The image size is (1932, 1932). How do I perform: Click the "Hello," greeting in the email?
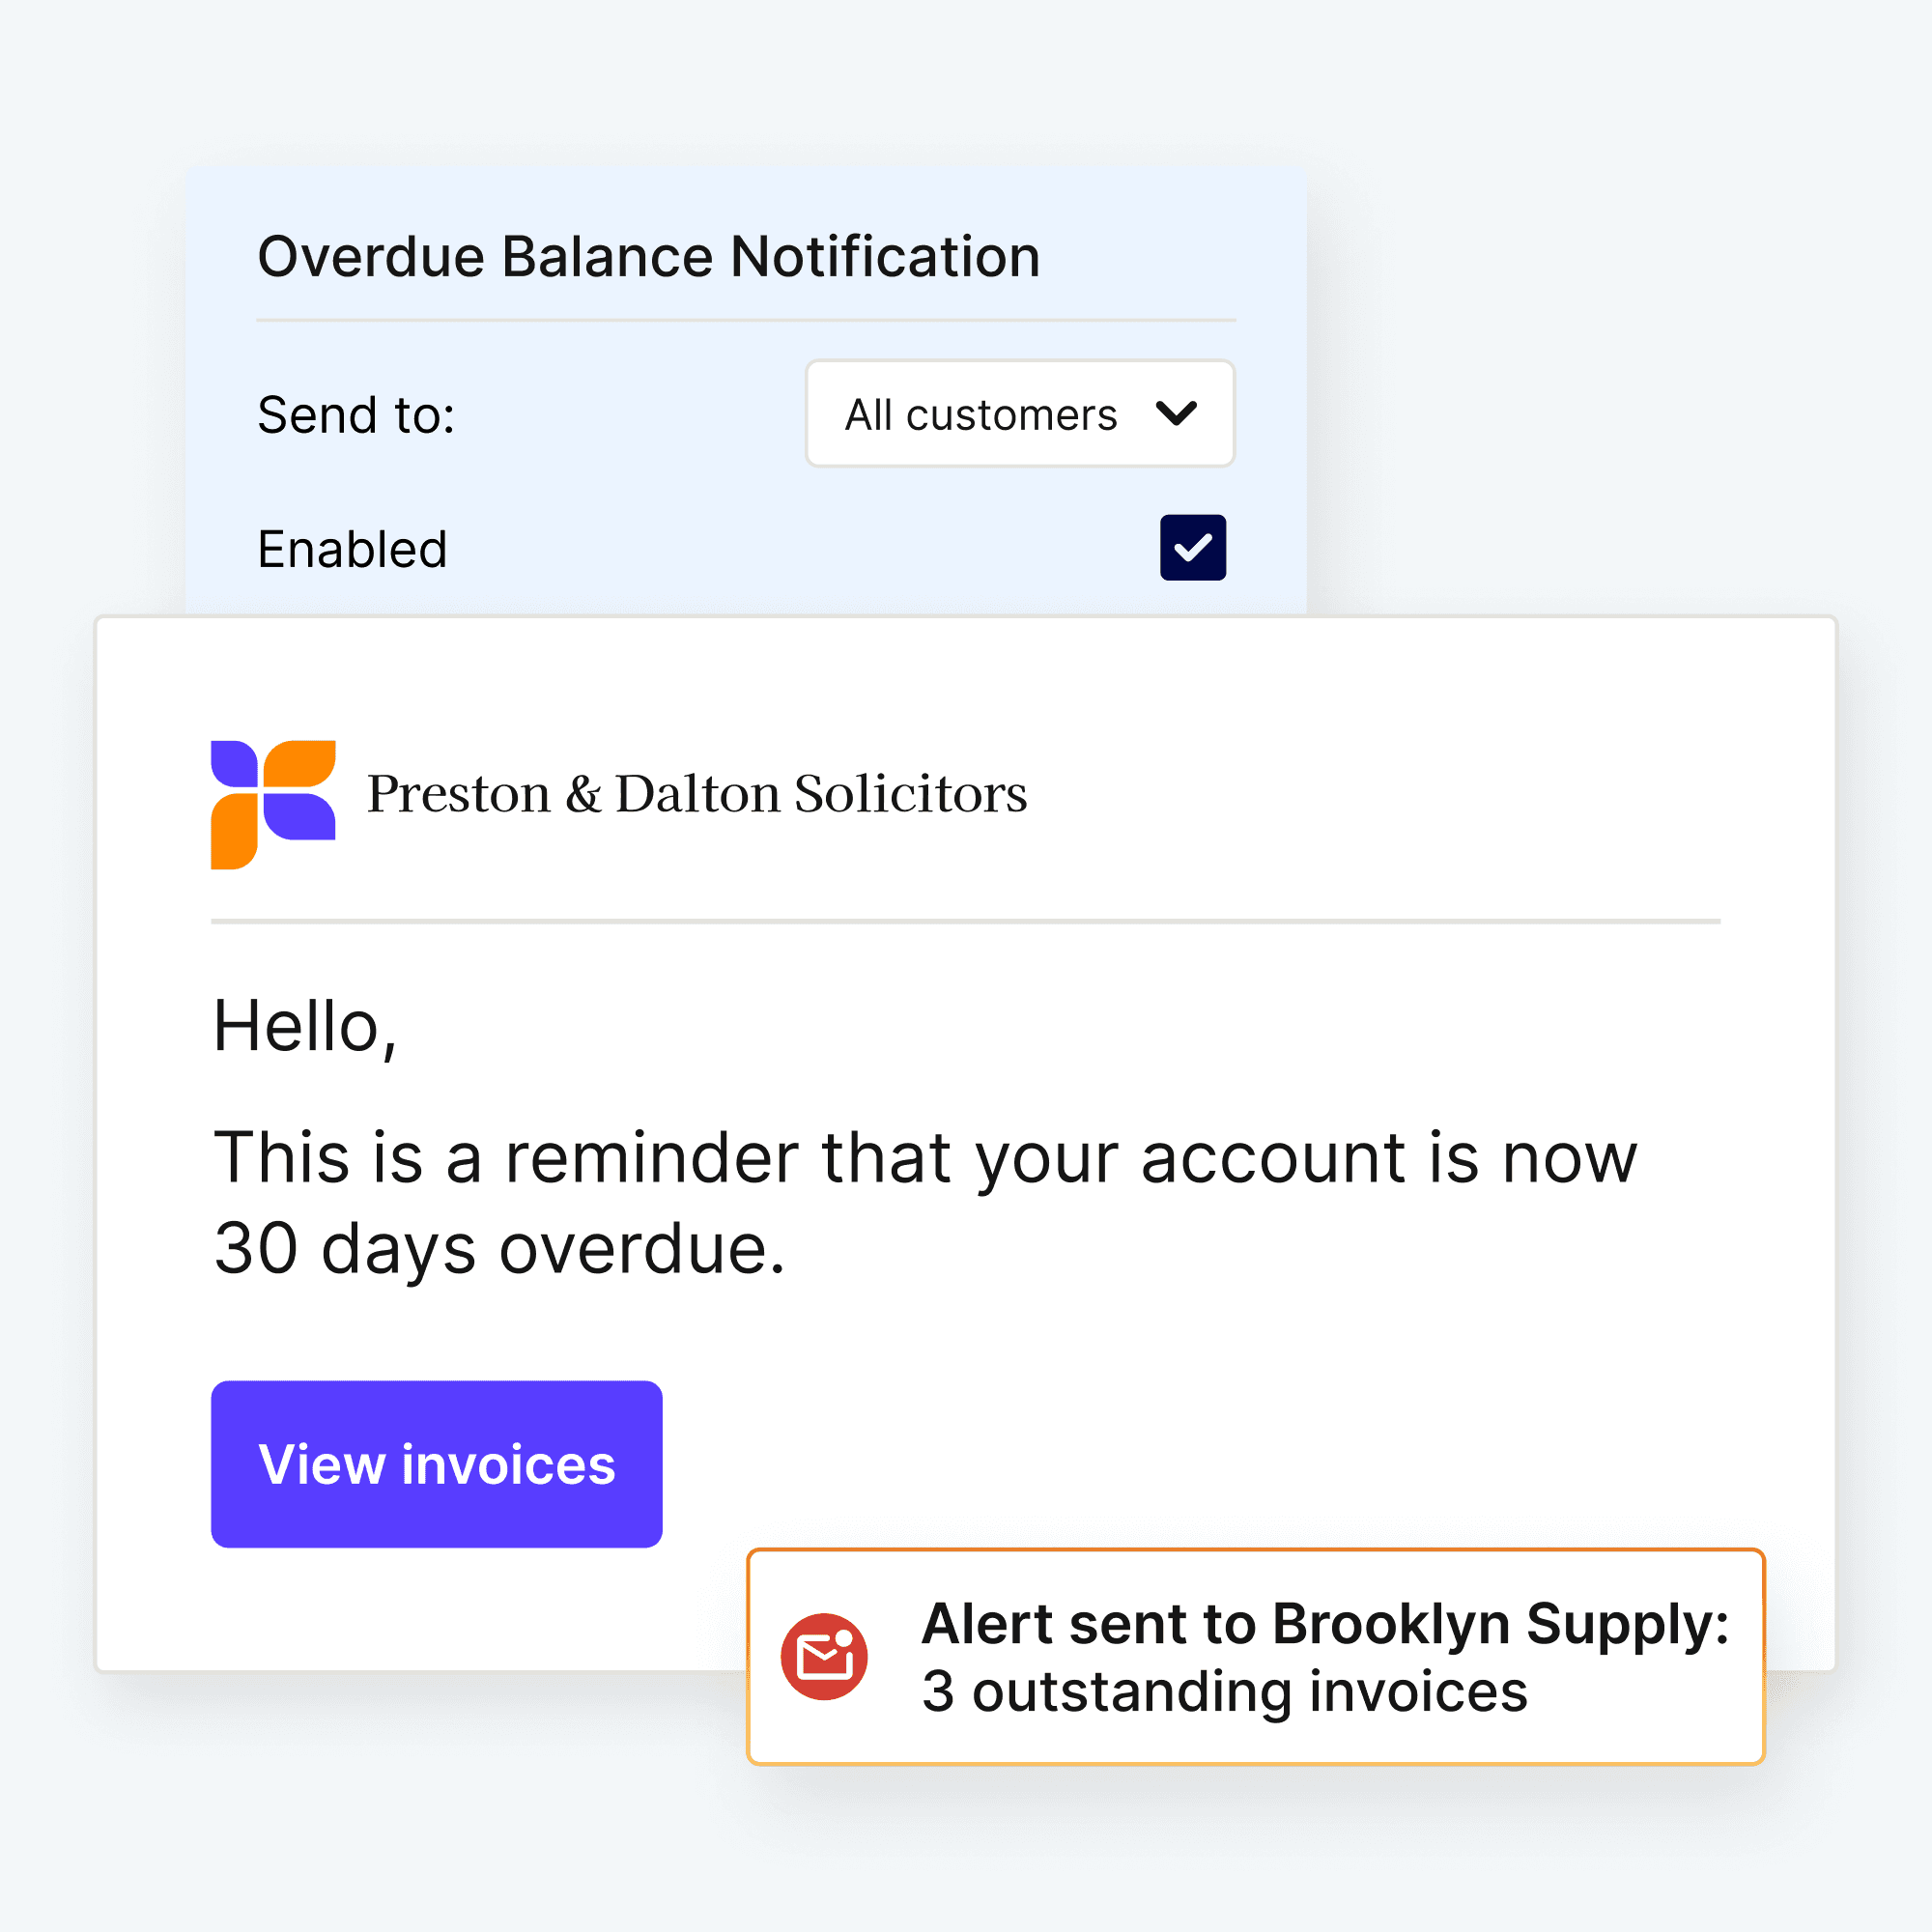(305, 1027)
